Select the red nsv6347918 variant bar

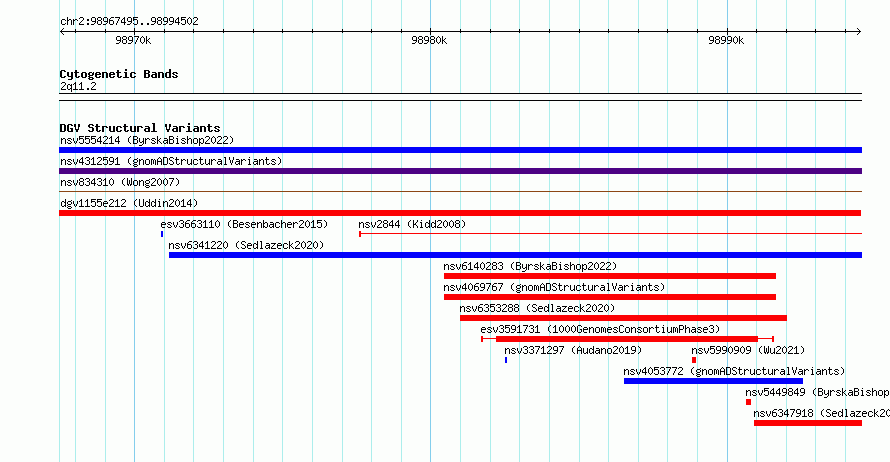point(808,423)
